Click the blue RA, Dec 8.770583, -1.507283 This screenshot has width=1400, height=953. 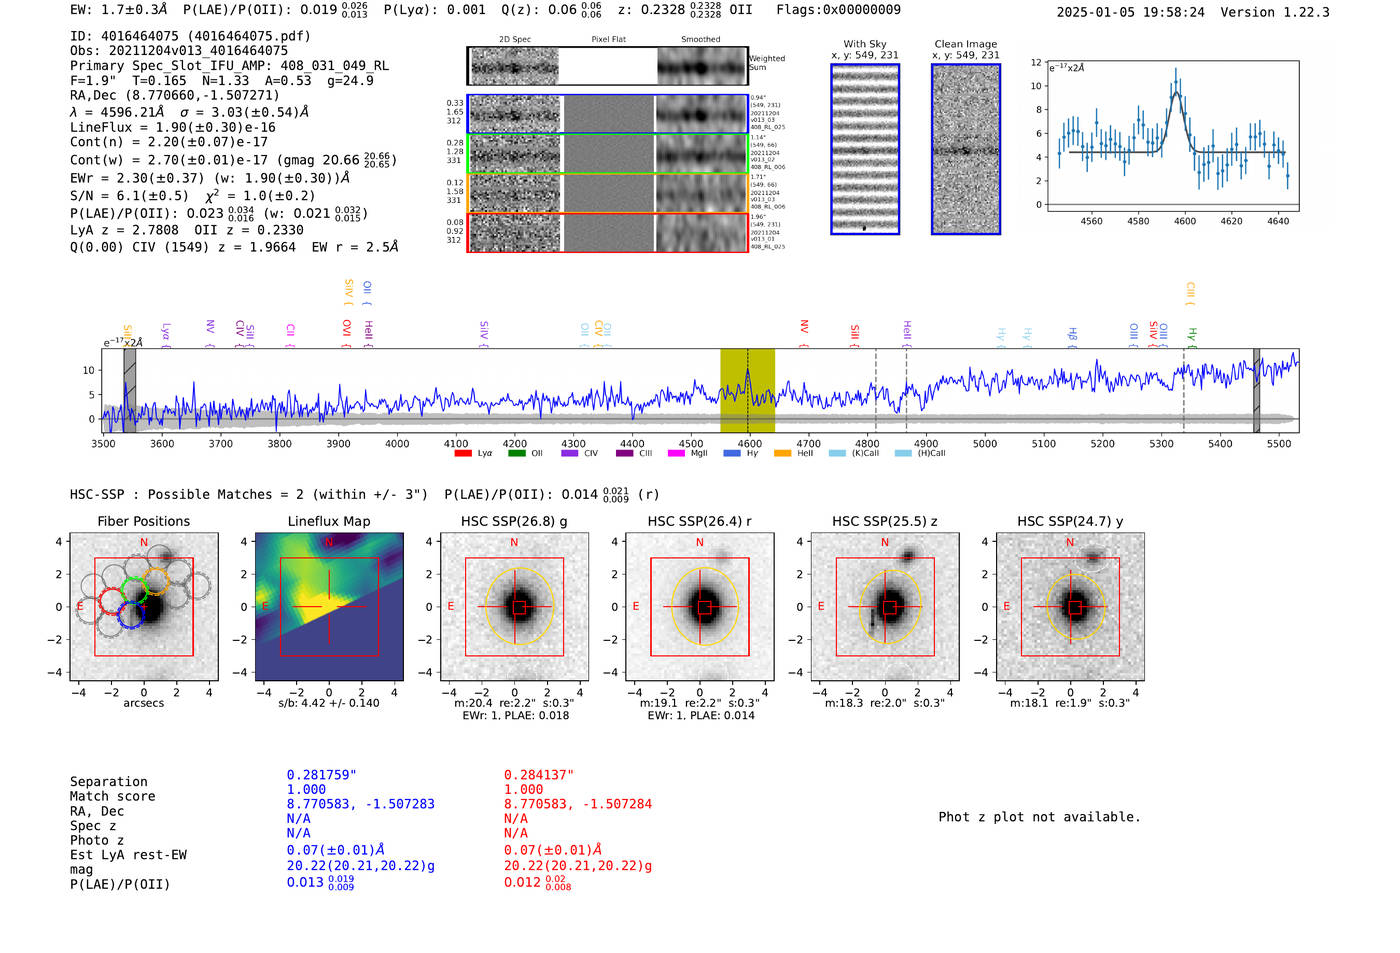(x=361, y=804)
